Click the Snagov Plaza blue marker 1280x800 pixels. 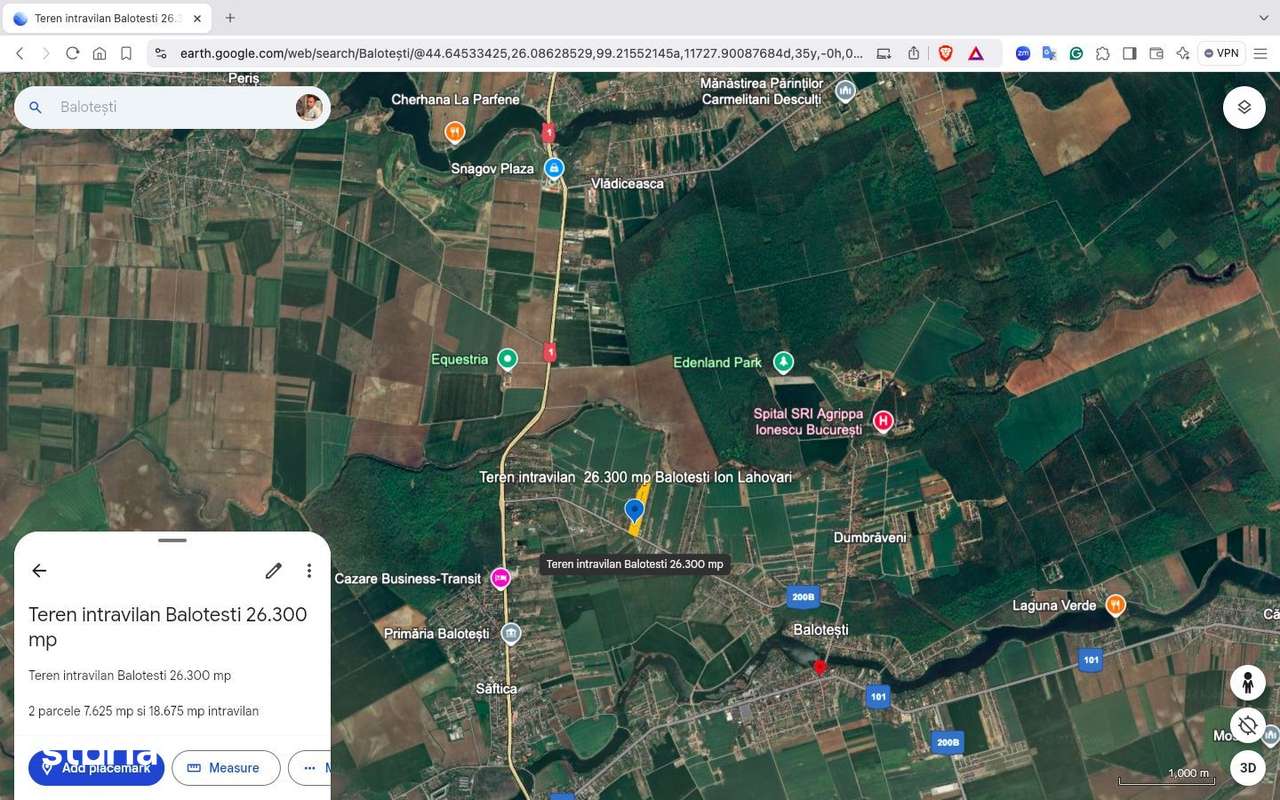pyautogui.click(x=553, y=168)
